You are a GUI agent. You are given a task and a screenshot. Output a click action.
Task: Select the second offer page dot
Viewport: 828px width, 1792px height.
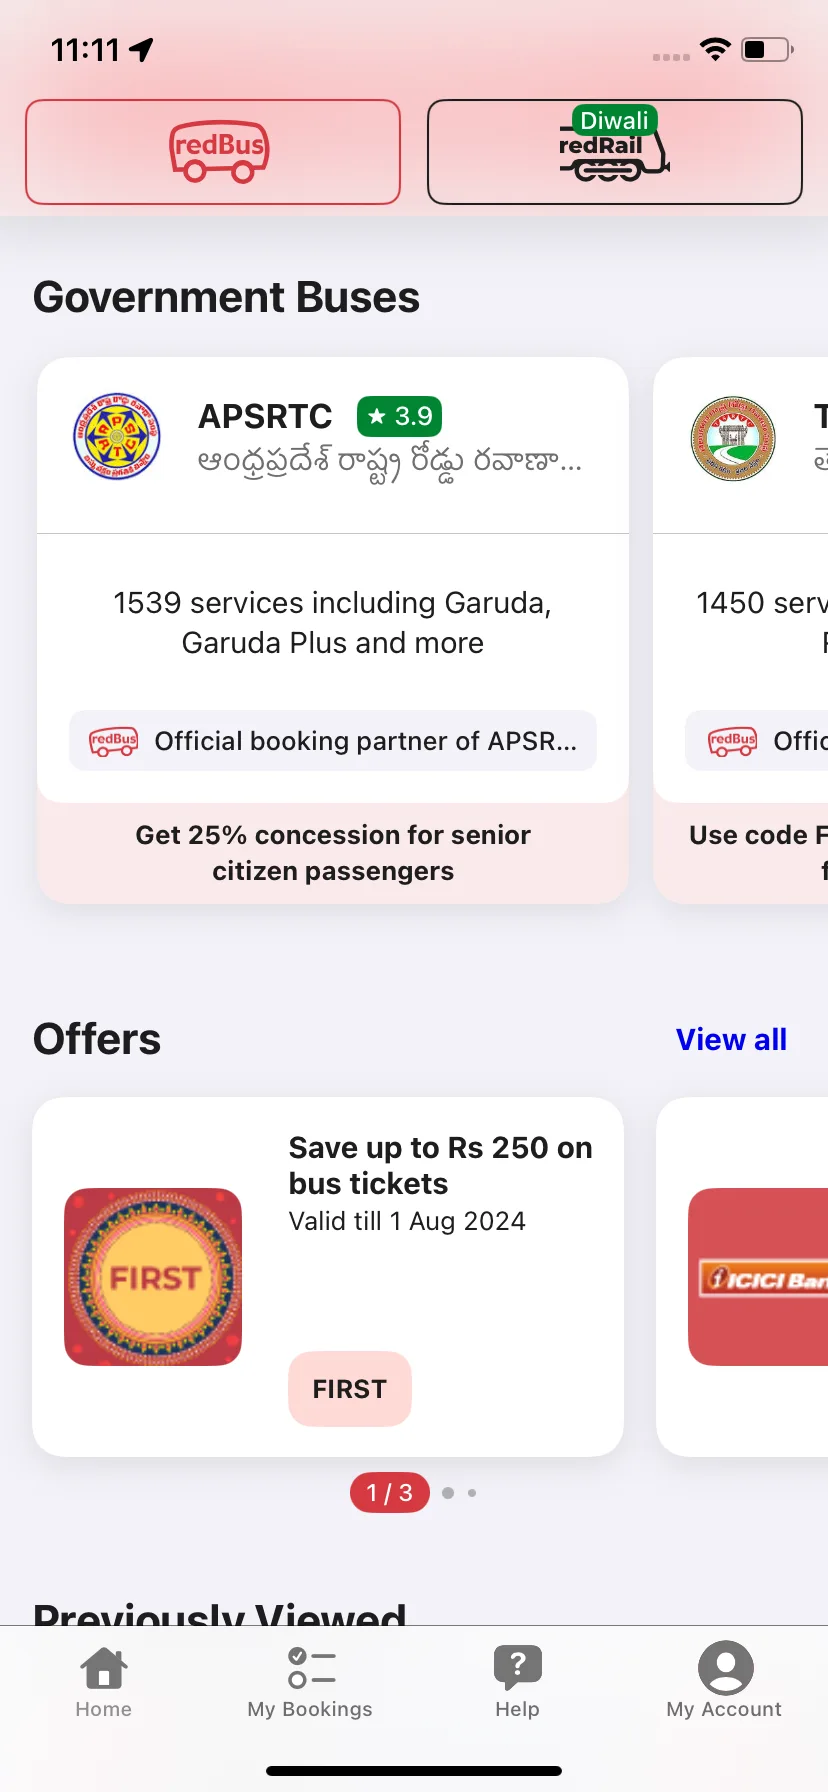448,1493
